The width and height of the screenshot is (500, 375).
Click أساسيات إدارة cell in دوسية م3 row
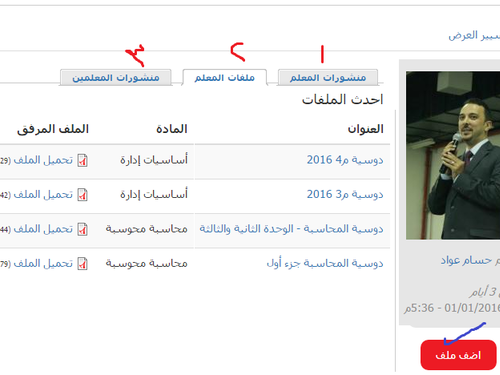[x=154, y=194]
